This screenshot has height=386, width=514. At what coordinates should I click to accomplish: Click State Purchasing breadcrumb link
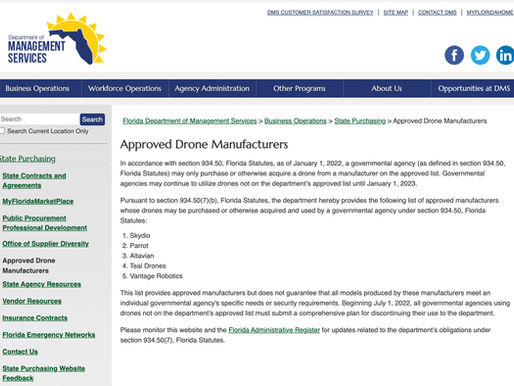pyautogui.click(x=360, y=121)
